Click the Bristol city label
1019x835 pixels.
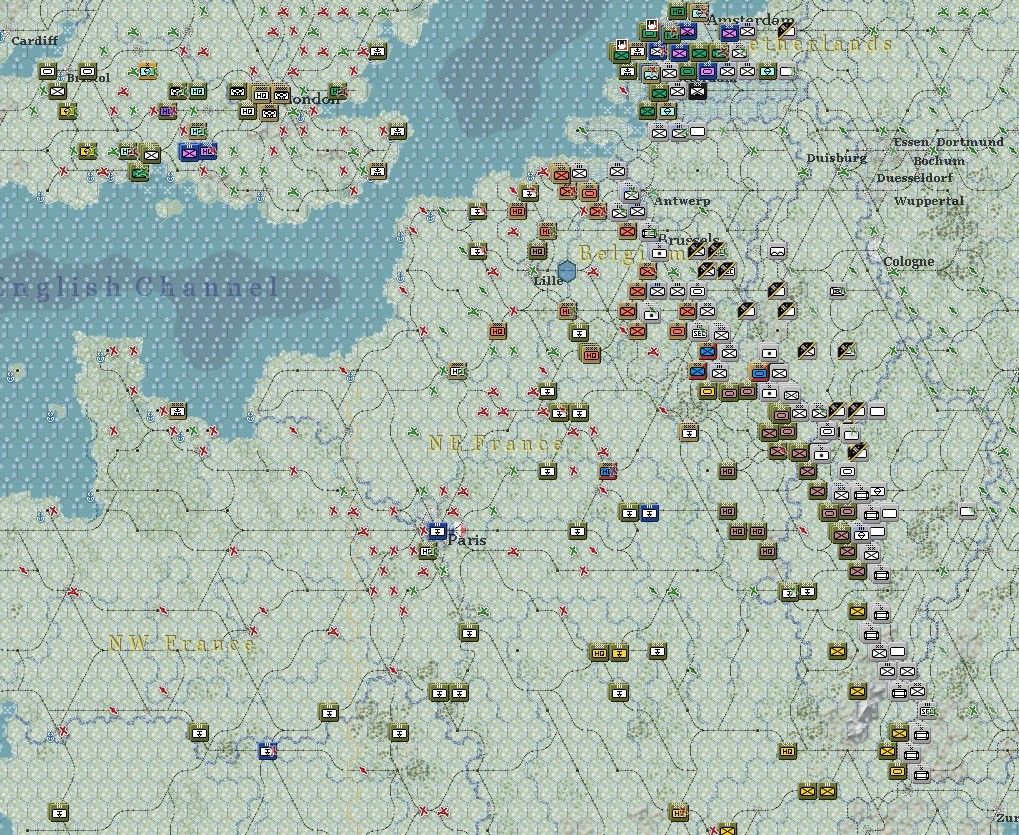[88, 78]
